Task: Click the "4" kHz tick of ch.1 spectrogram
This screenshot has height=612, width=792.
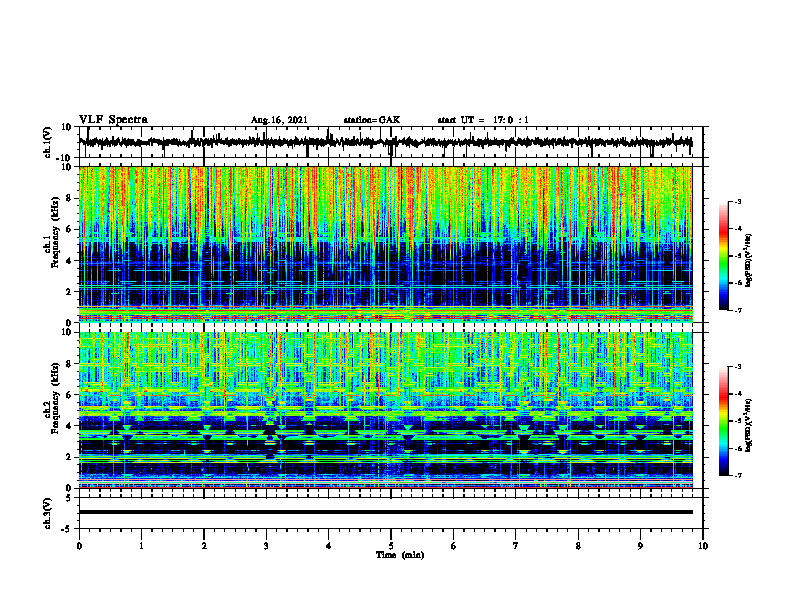Action: pyautogui.click(x=69, y=261)
